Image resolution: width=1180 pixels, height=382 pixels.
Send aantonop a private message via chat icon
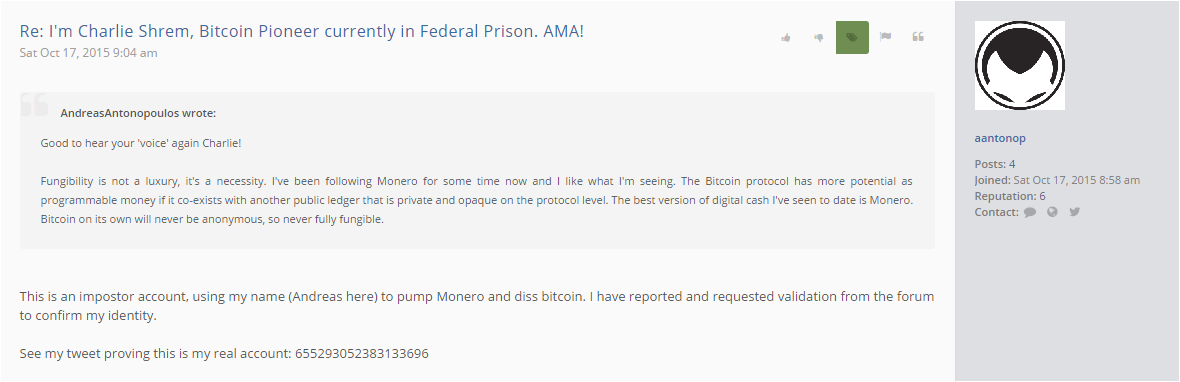pos(1030,212)
